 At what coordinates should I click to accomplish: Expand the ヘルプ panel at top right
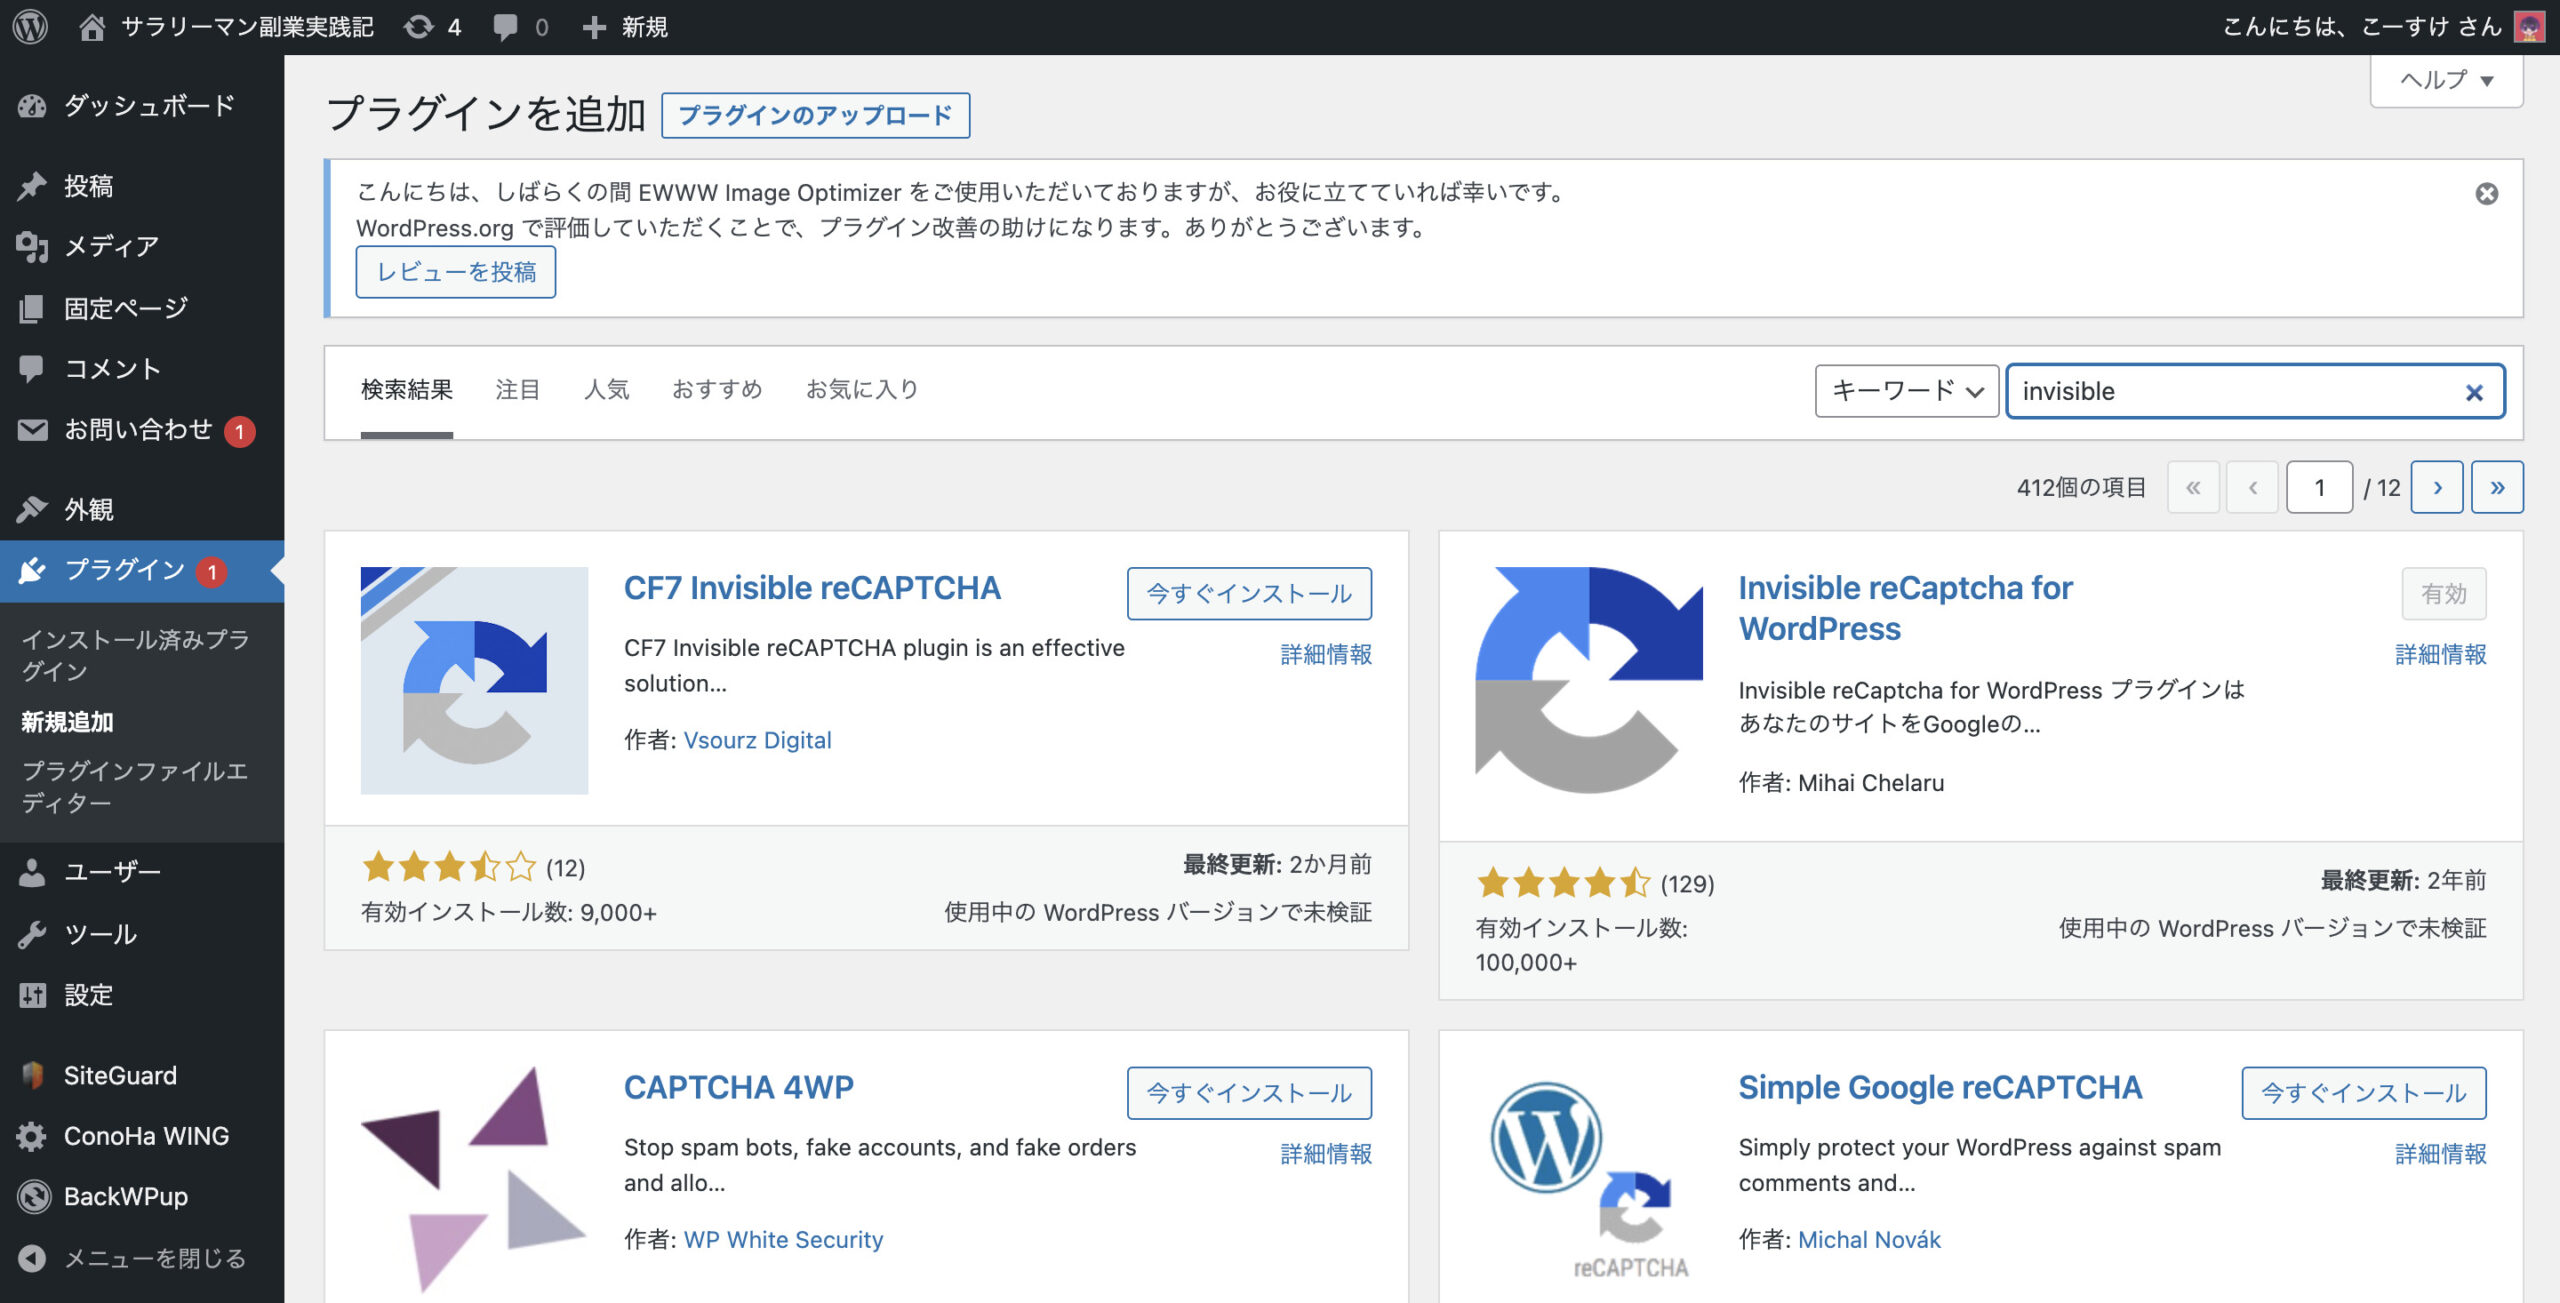click(2446, 80)
